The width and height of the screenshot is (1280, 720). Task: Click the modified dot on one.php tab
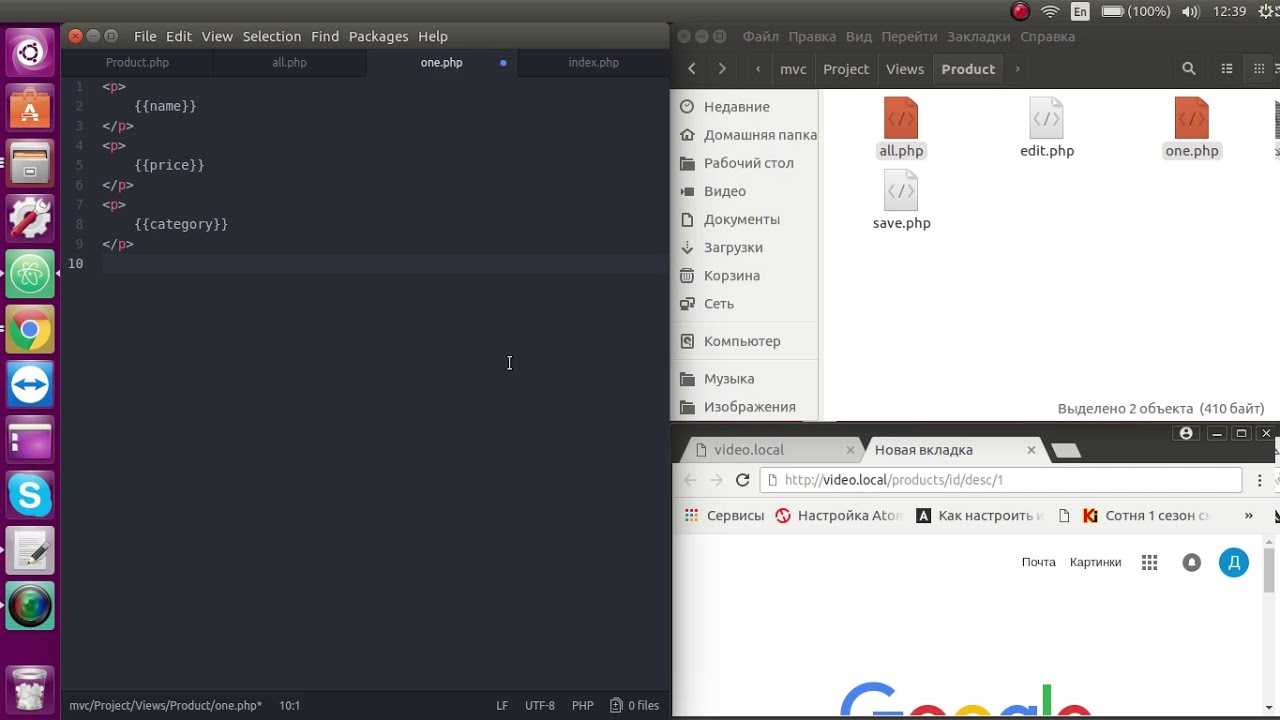(x=503, y=62)
